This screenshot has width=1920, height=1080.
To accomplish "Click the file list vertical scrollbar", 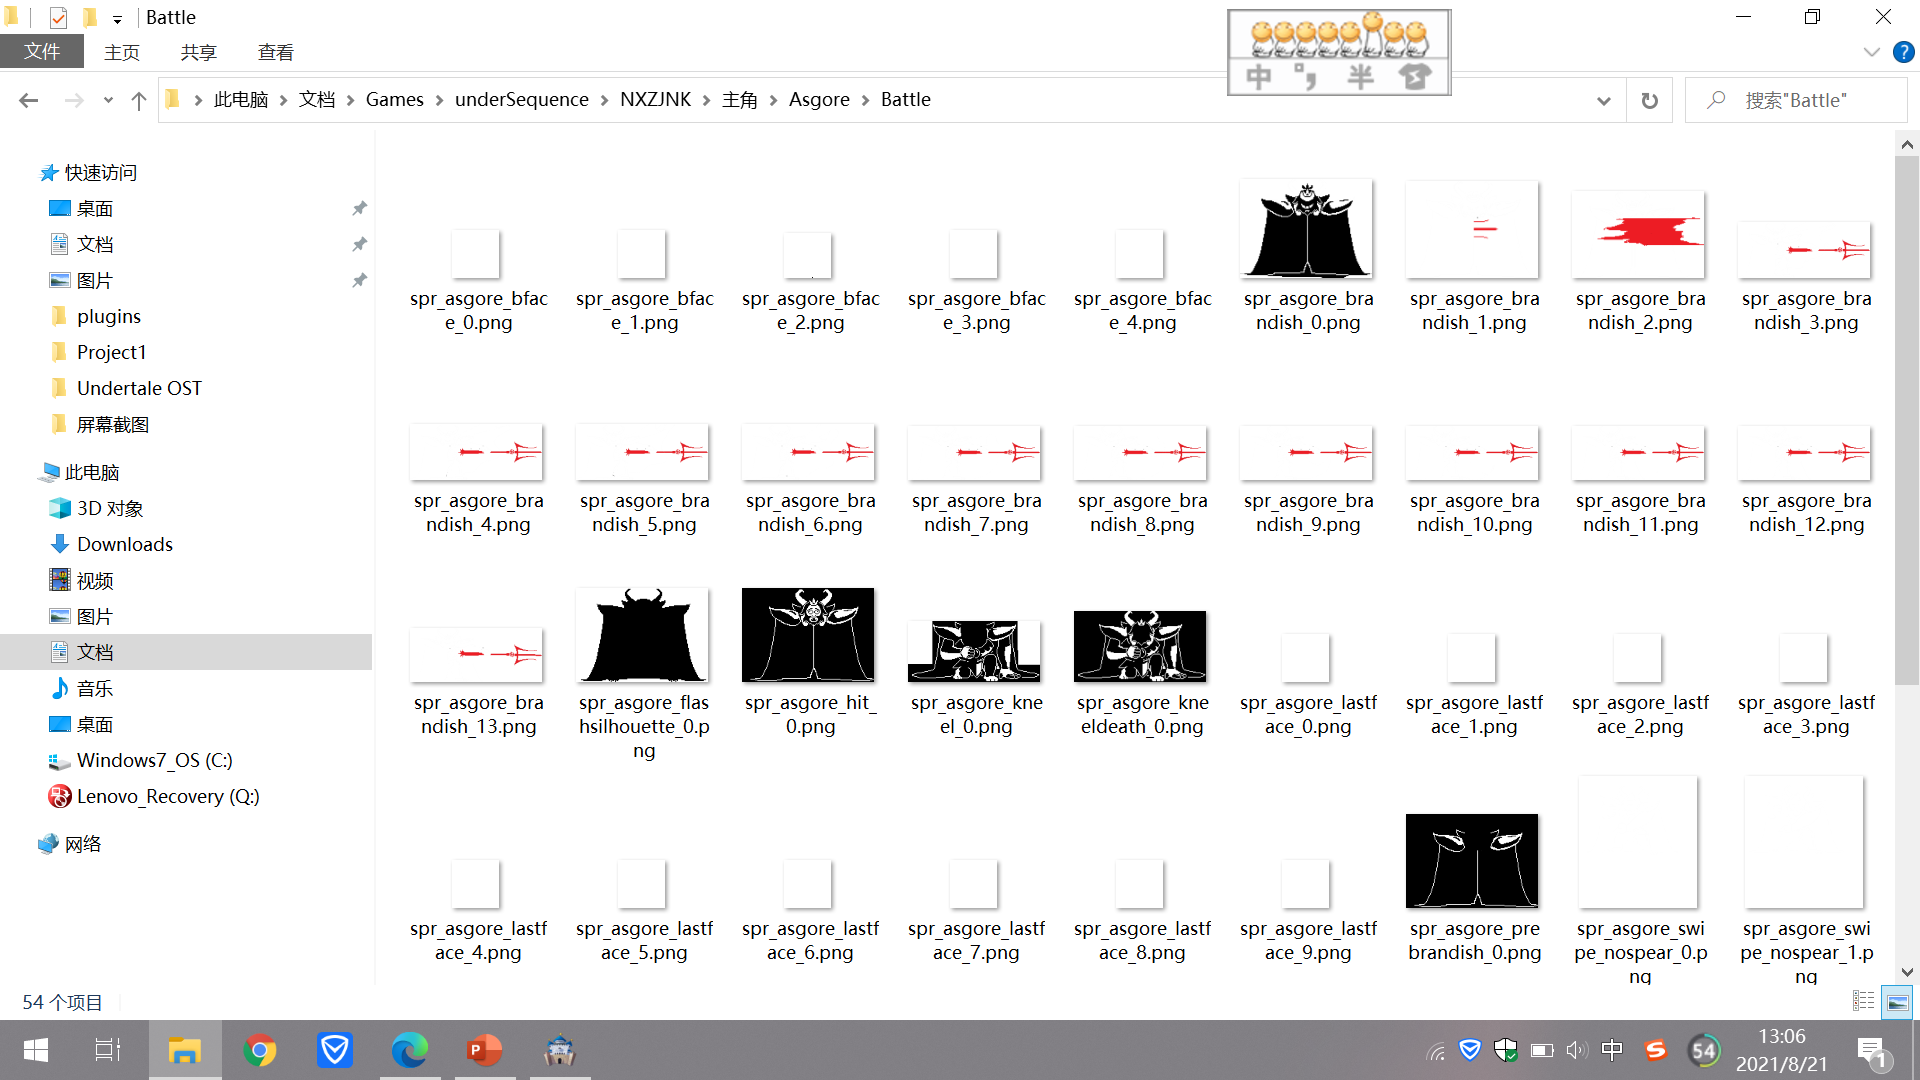I will click(x=1907, y=420).
